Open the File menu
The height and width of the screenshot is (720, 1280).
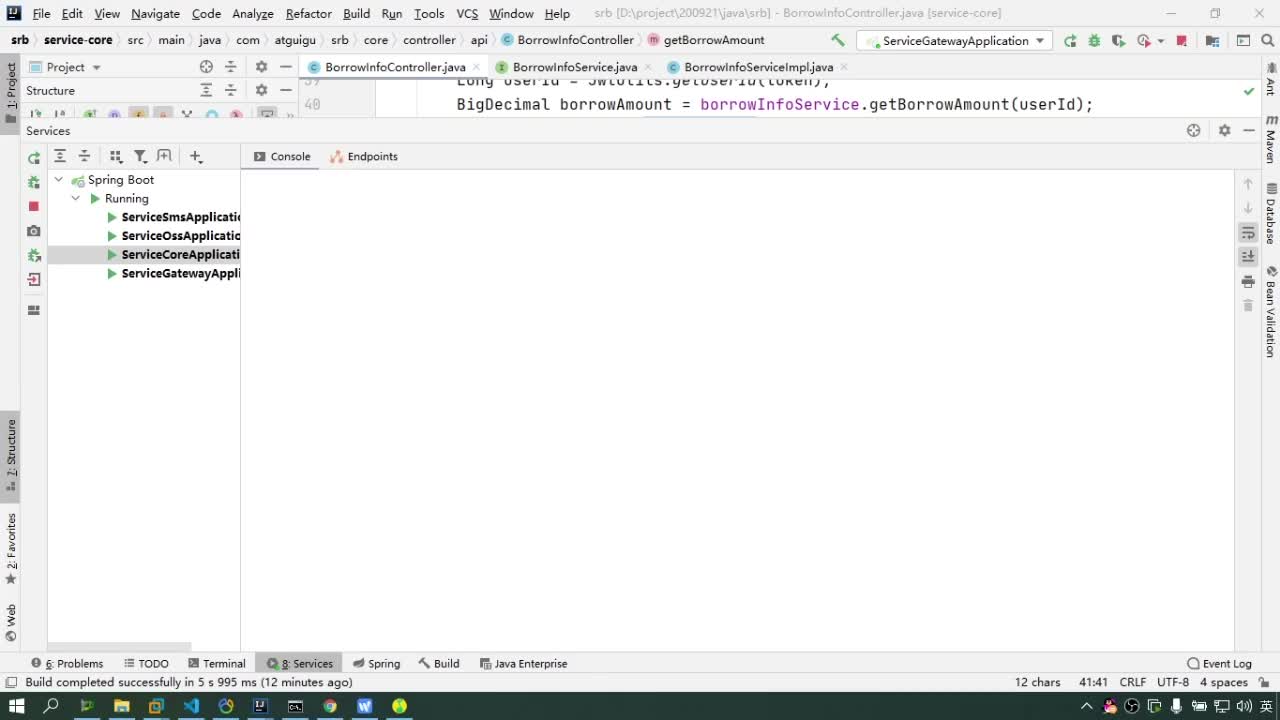(x=41, y=14)
